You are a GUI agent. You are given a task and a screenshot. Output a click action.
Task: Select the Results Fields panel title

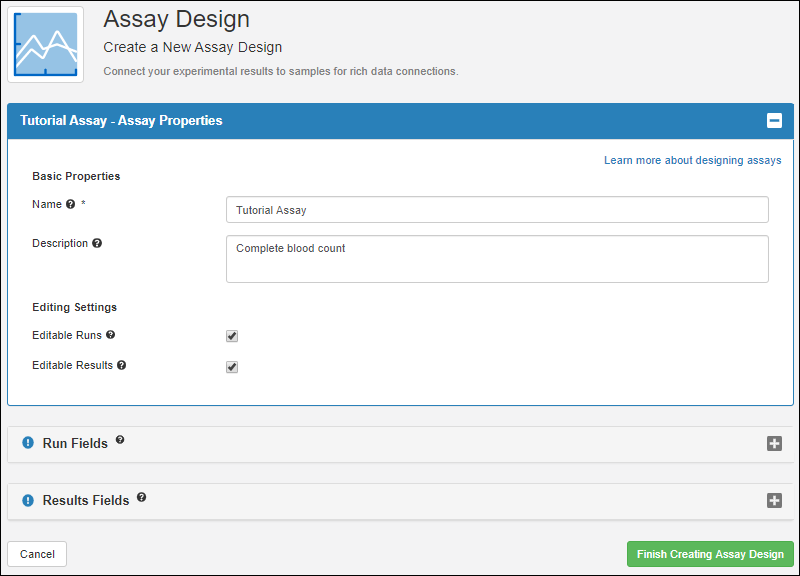tap(86, 501)
